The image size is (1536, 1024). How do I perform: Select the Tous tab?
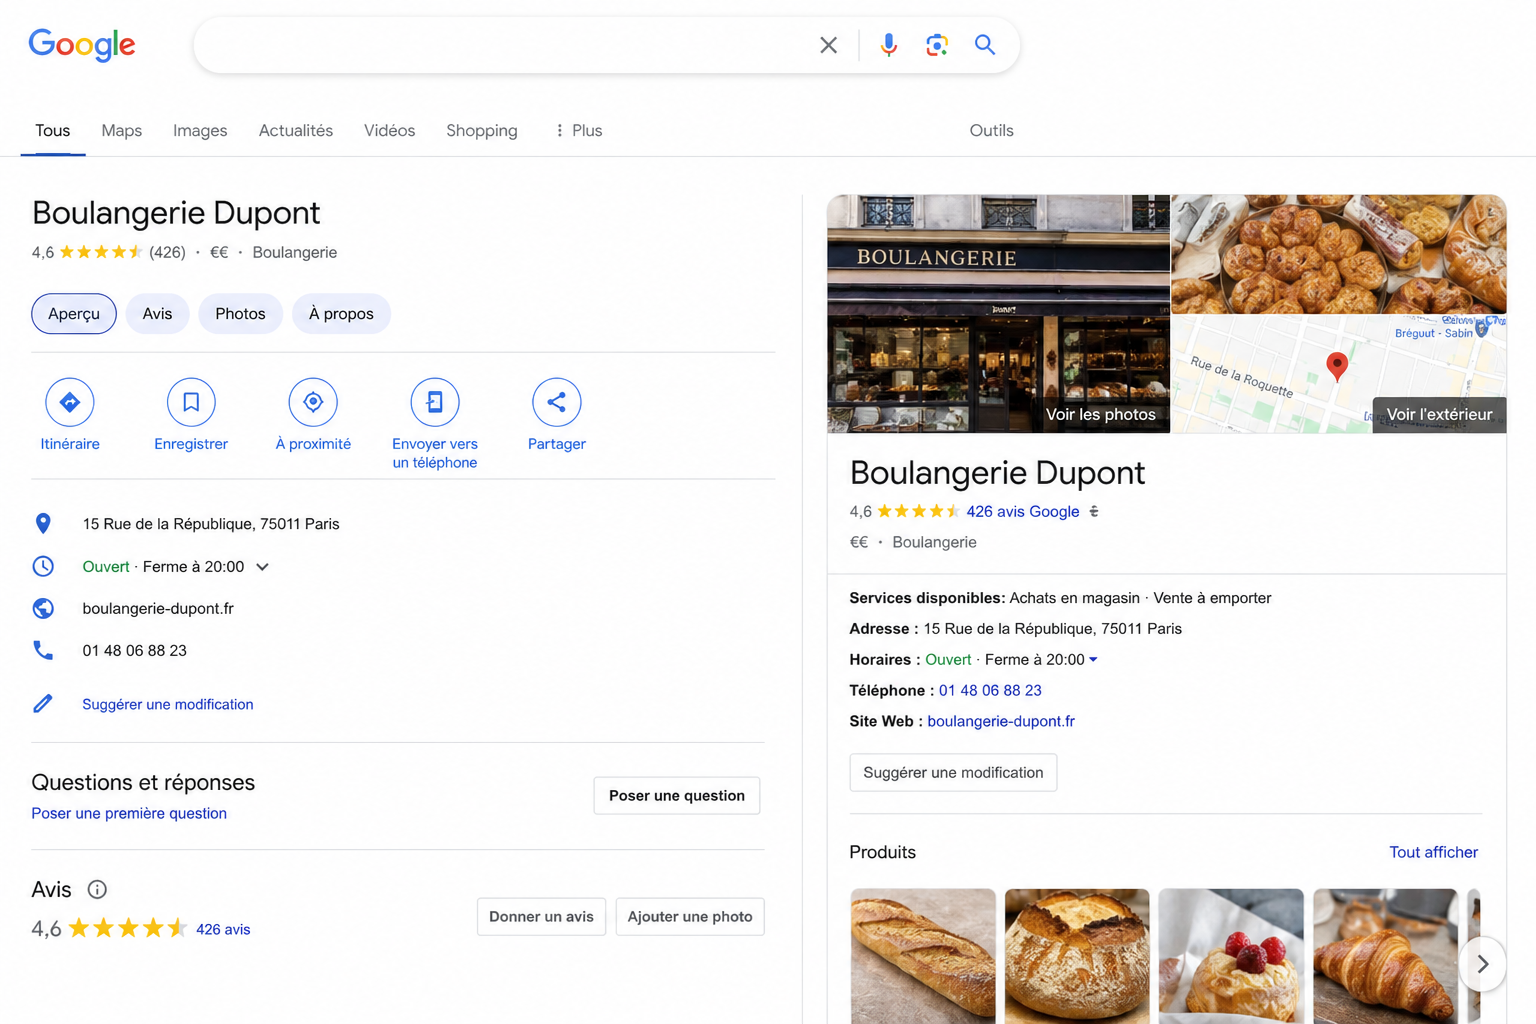(53, 130)
